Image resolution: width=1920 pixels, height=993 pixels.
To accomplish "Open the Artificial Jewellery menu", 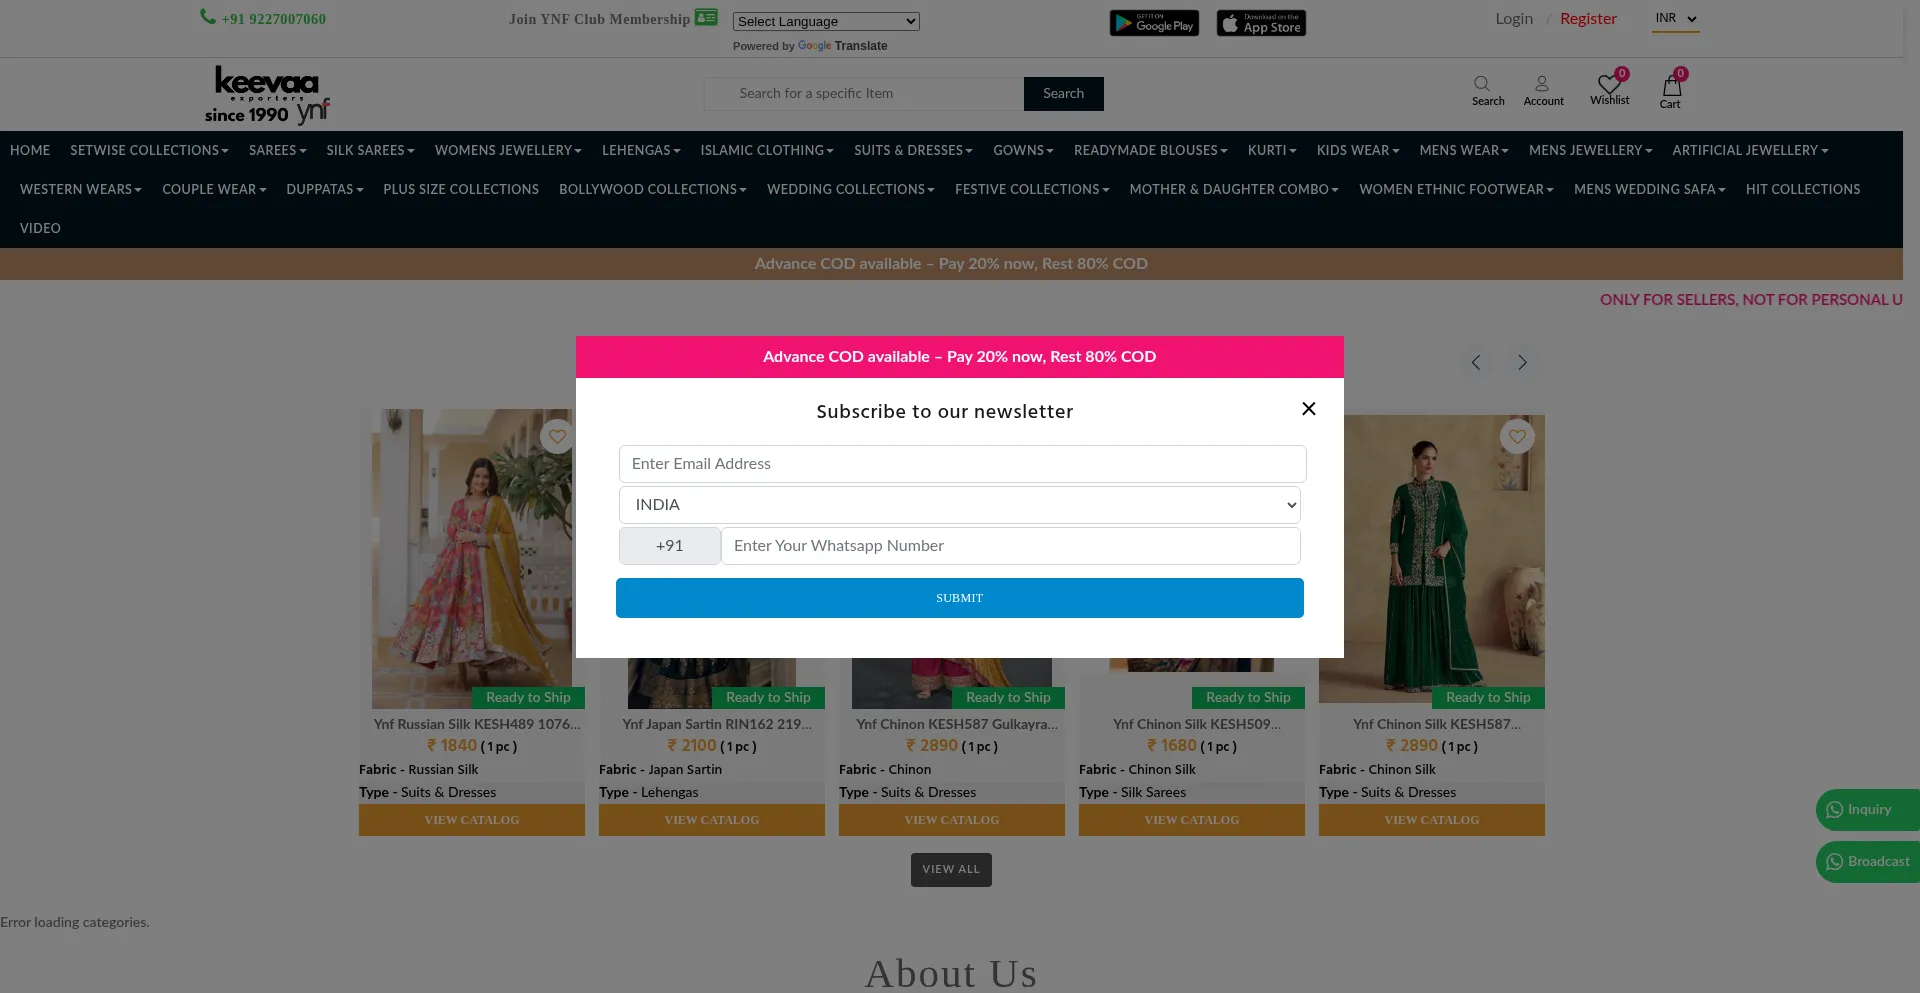I will pos(1750,150).
